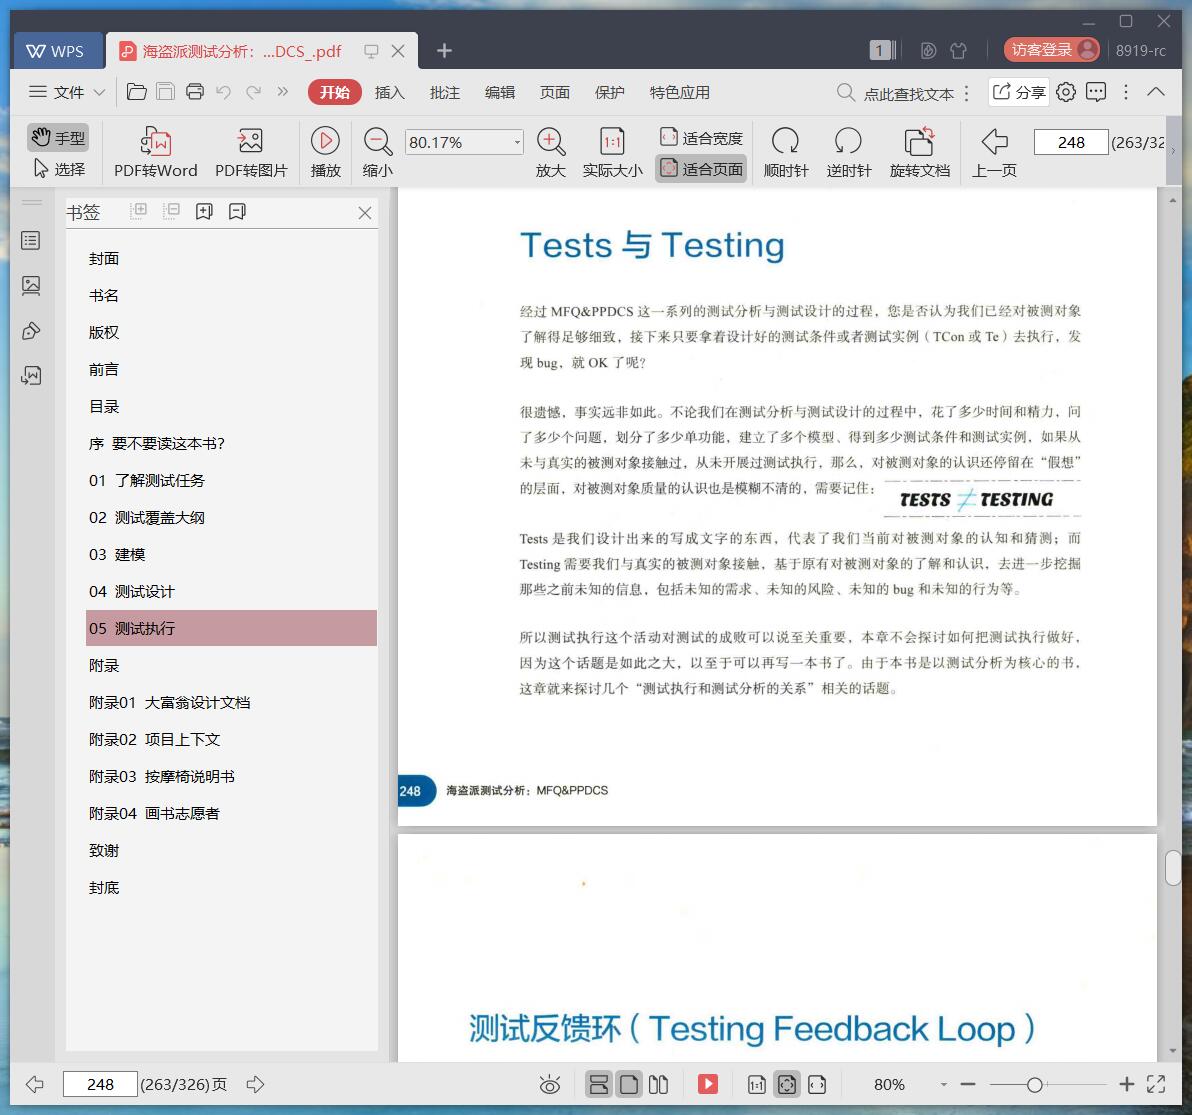Expand more quick access tools
Screen dimensions: 1192x1115
(283, 92)
